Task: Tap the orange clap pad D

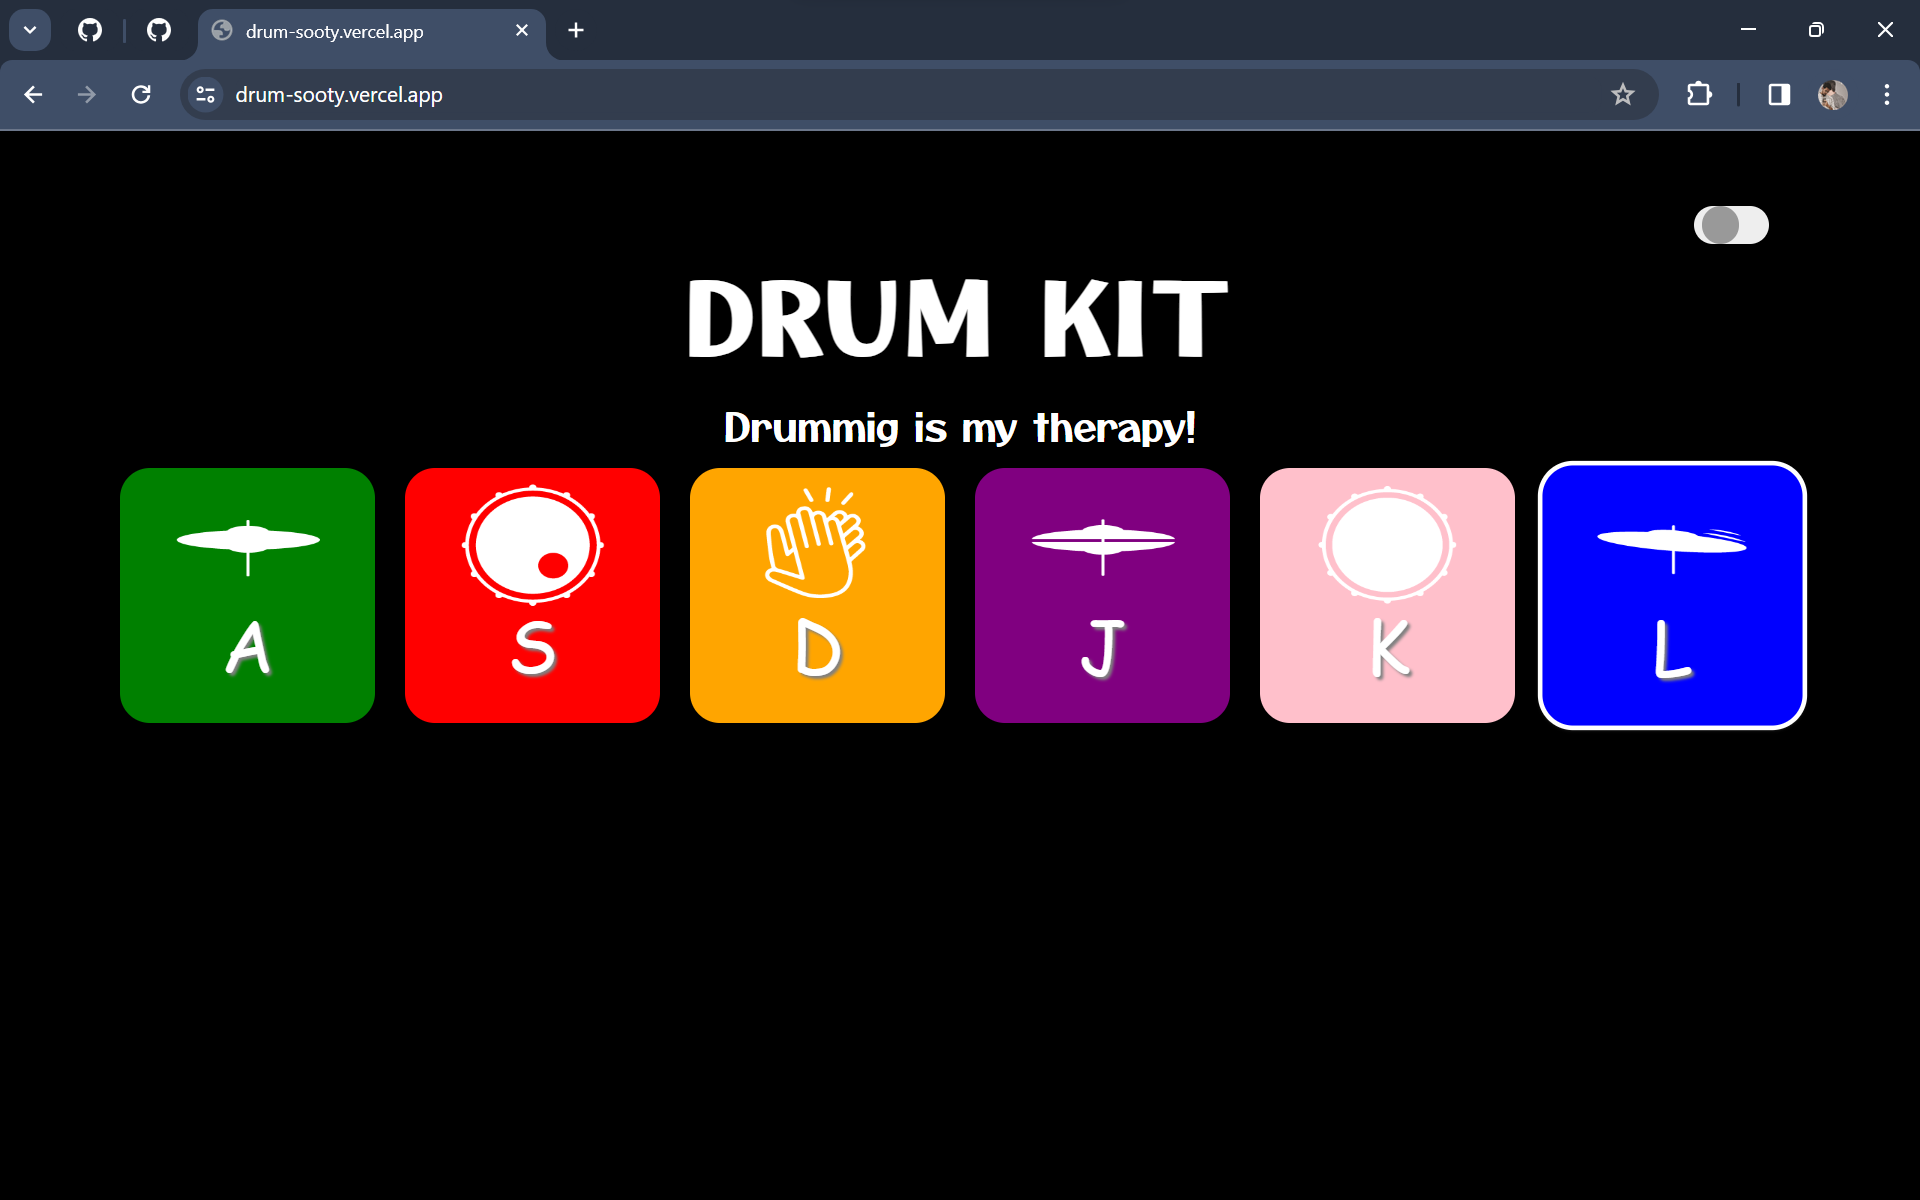Action: pyautogui.click(x=816, y=595)
